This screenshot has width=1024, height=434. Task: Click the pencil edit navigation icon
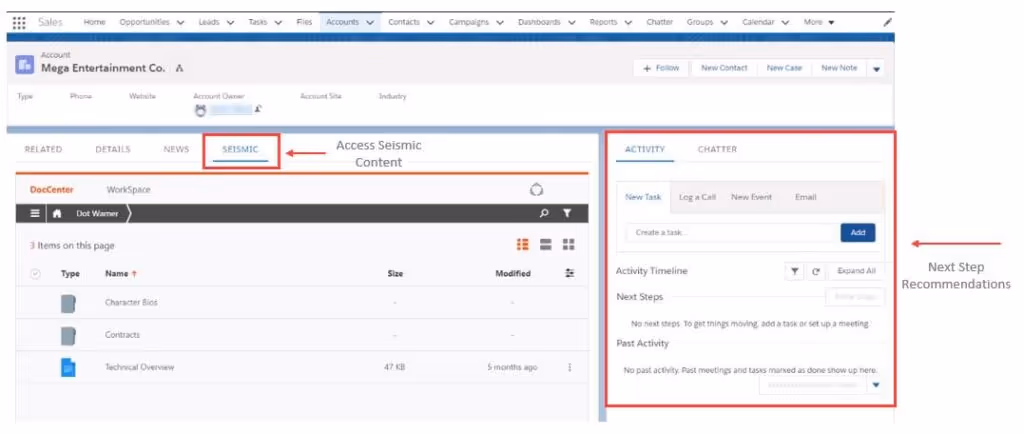tap(887, 22)
